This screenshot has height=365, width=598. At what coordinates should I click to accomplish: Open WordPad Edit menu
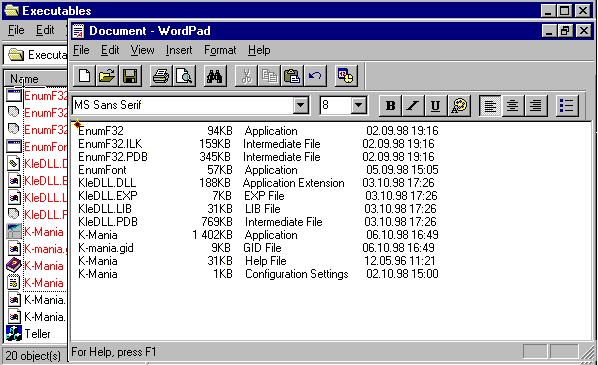tap(110, 50)
